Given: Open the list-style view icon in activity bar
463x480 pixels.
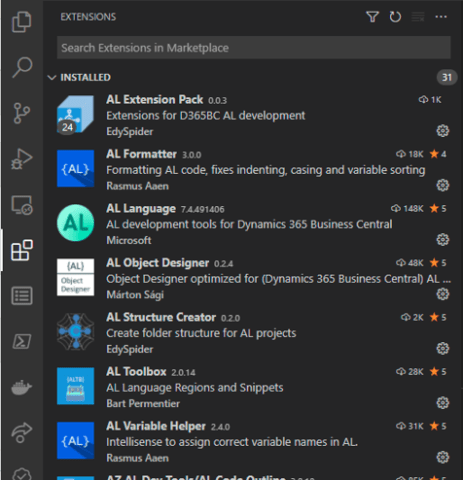Looking at the screenshot, I should [22, 296].
